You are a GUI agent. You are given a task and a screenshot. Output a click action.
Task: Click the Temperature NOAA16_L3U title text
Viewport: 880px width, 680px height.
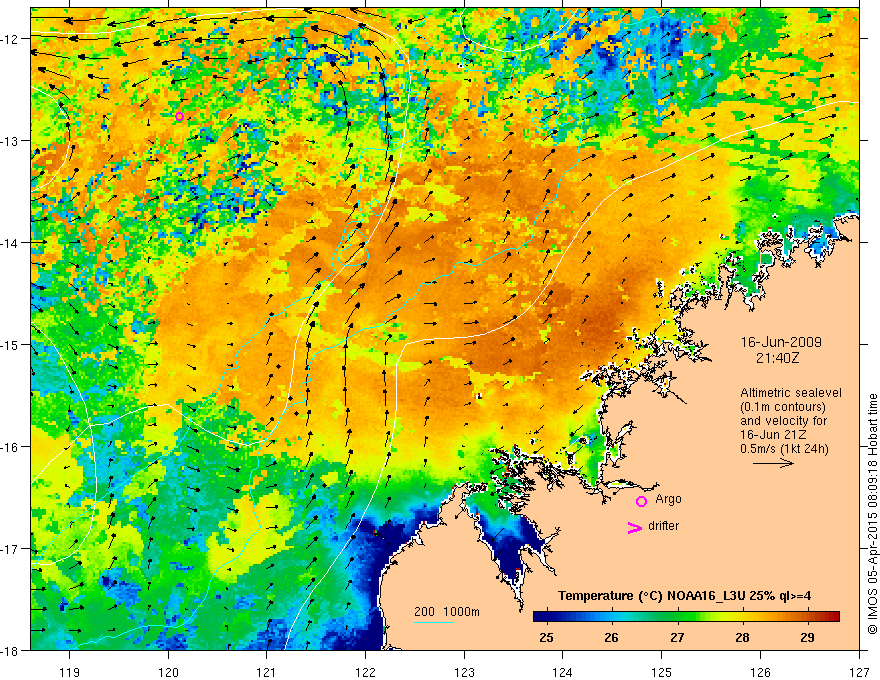pos(684,596)
